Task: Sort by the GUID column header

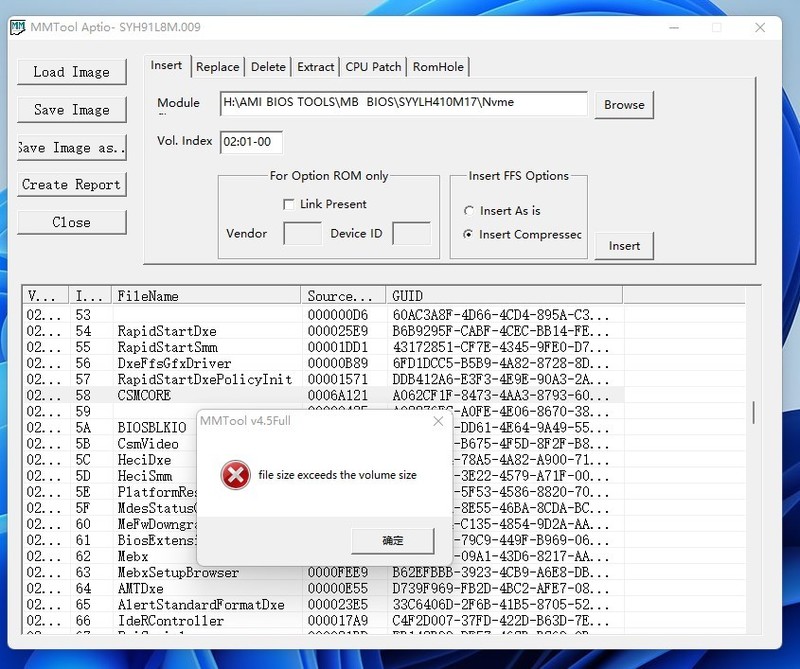Action: [504, 296]
